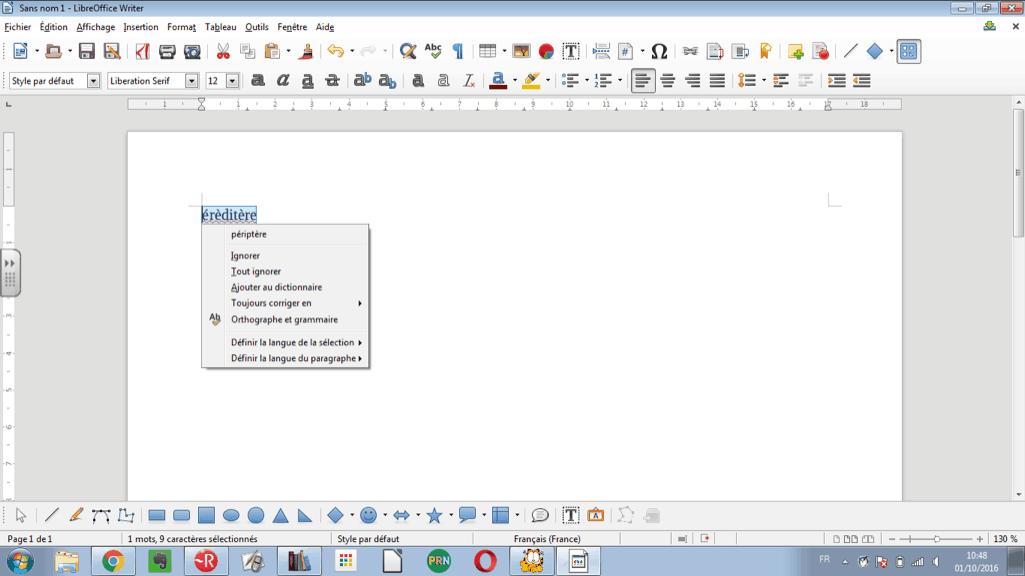The width and height of the screenshot is (1025, 576).
Task: Center the paragraph
Action: pos(667,80)
